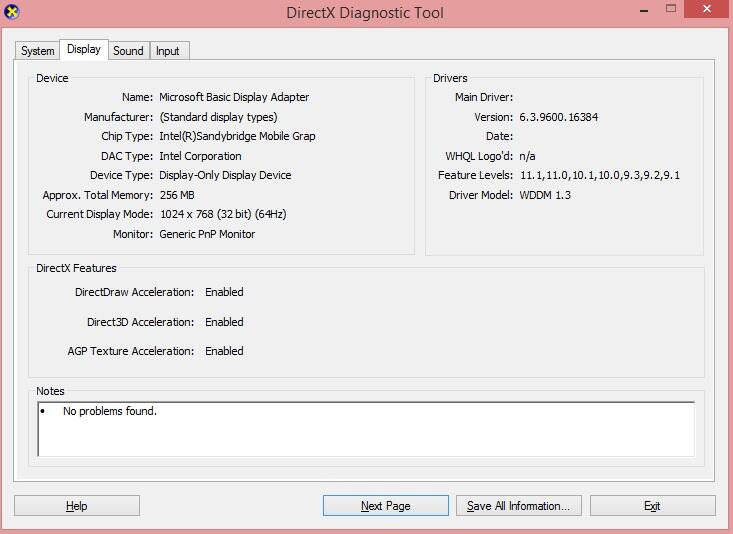Click the DirectX icon in title bar
Screen dimensions: 733x534
12,12
